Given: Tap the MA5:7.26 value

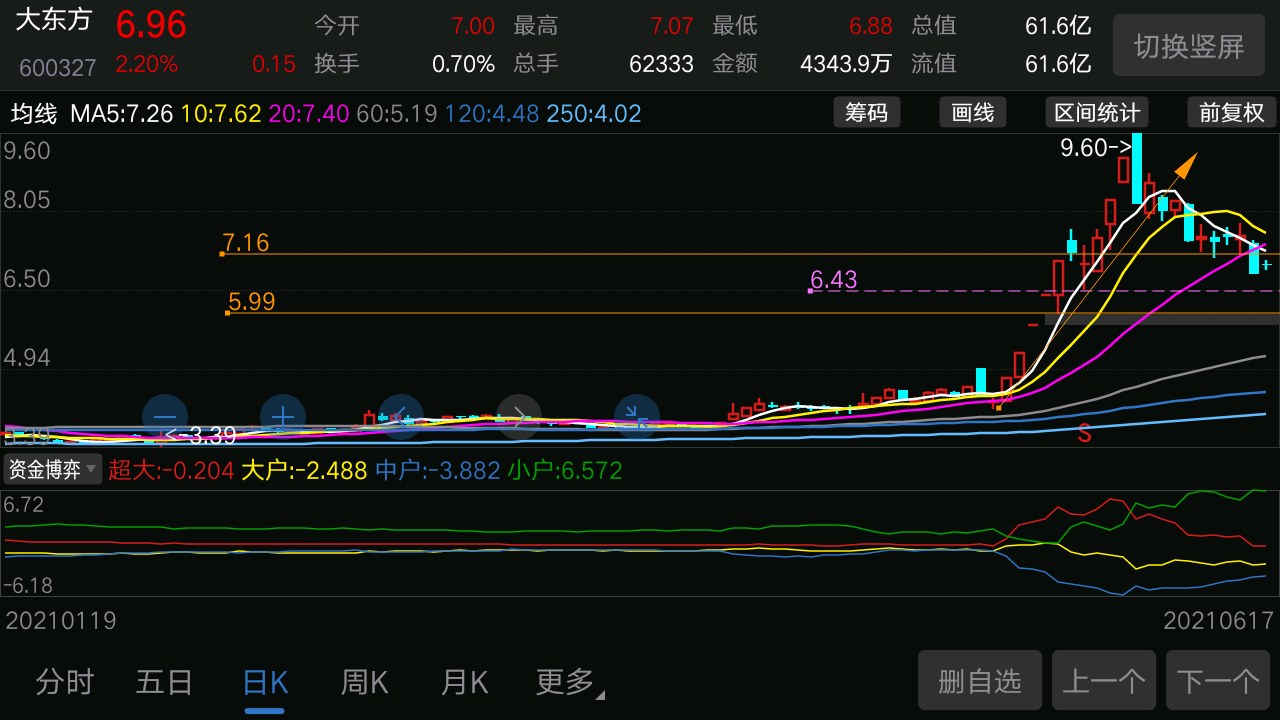Looking at the screenshot, I should (x=122, y=113).
